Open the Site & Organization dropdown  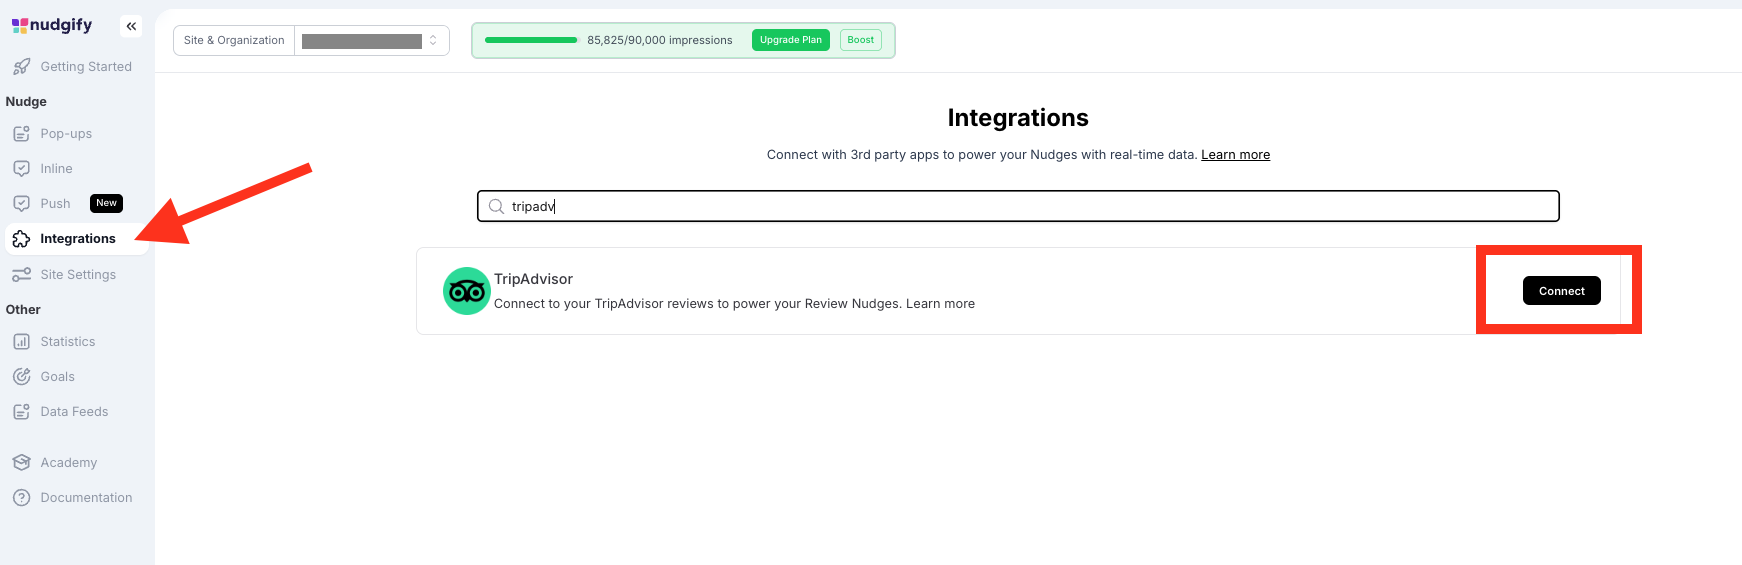coord(371,41)
